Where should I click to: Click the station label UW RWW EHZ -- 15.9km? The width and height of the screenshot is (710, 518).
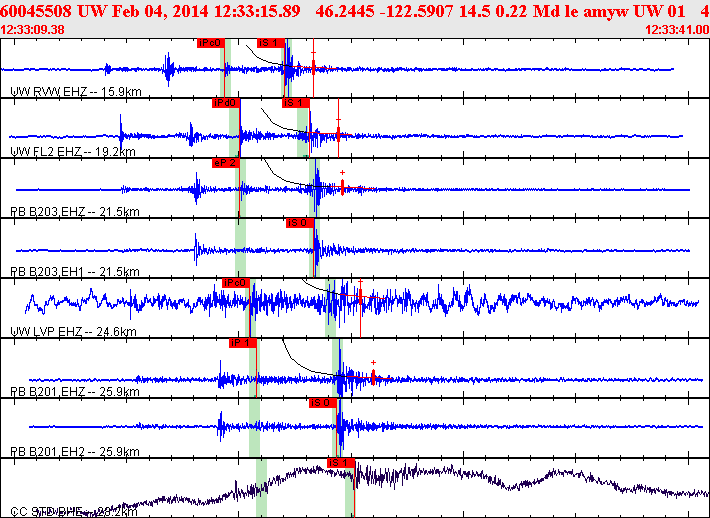[x=76, y=92]
